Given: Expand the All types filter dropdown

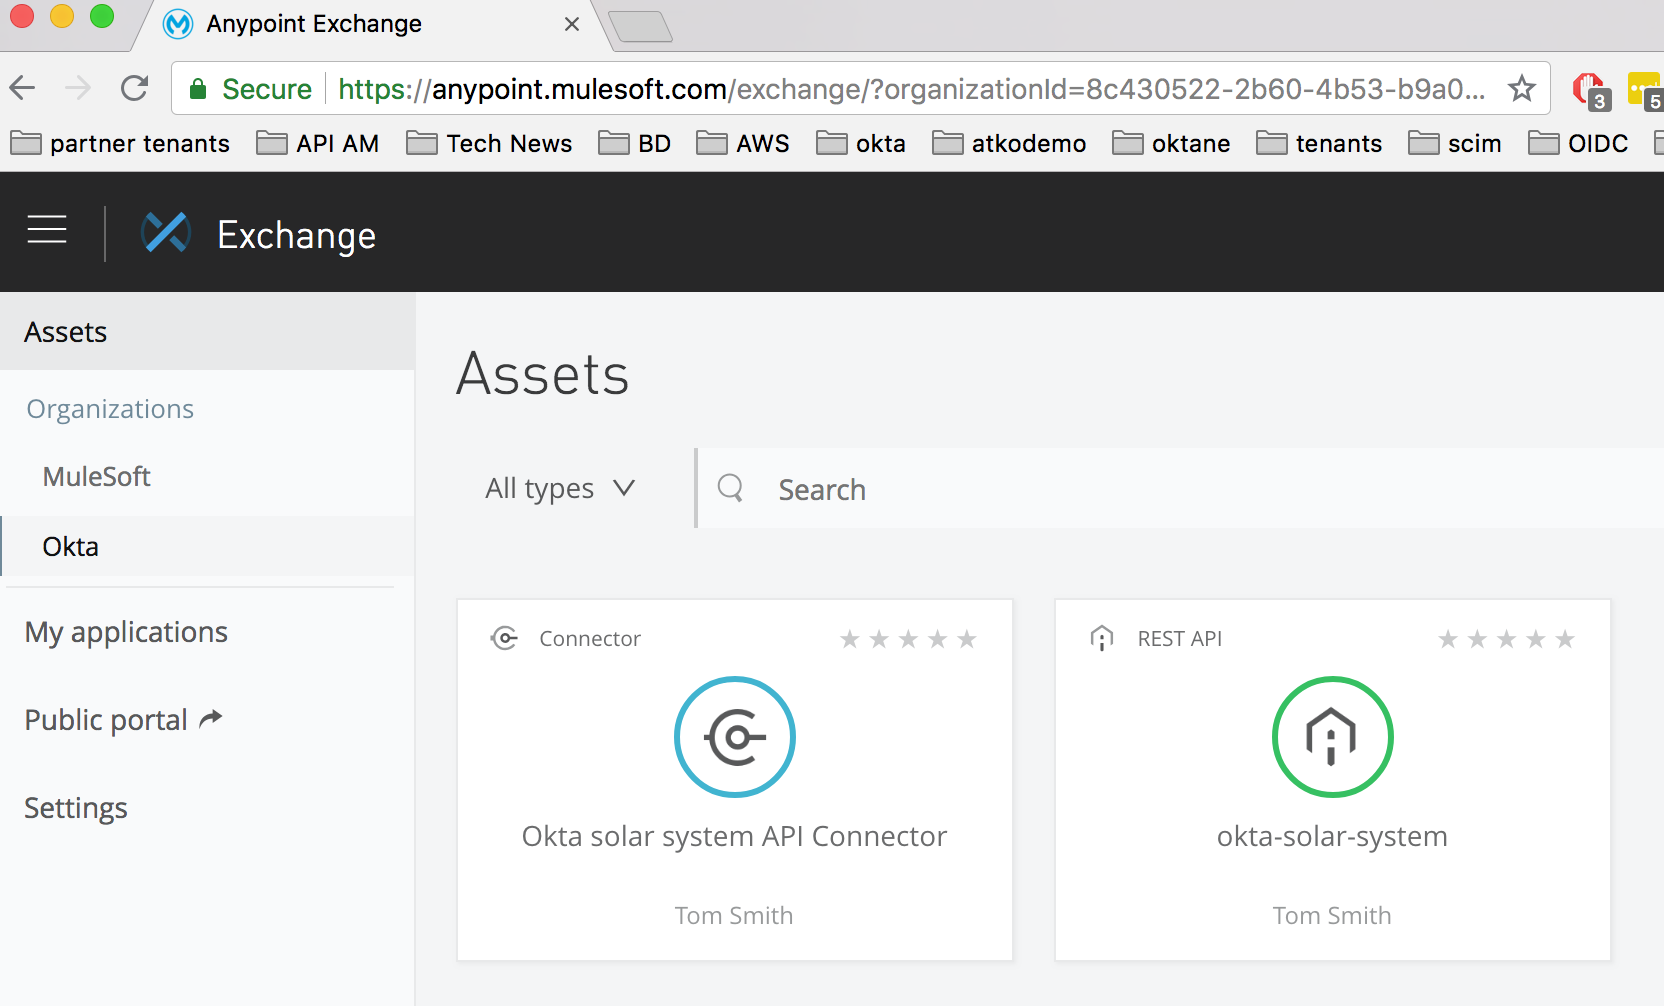Looking at the screenshot, I should tap(560, 488).
